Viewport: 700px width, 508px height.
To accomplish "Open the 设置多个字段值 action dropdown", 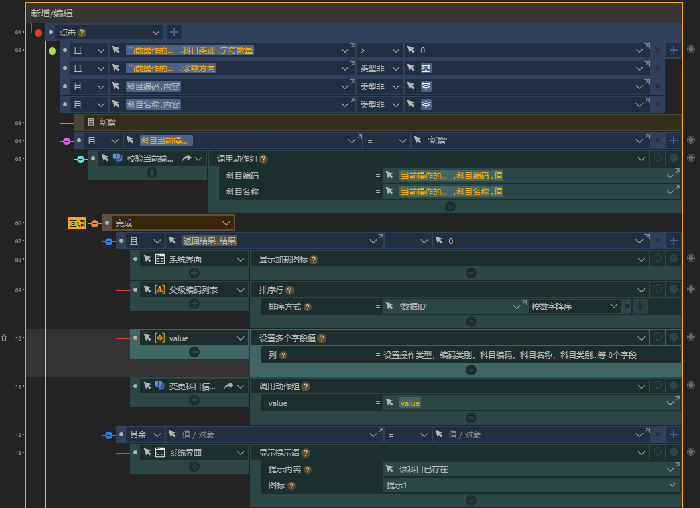I will coord(642,338).
